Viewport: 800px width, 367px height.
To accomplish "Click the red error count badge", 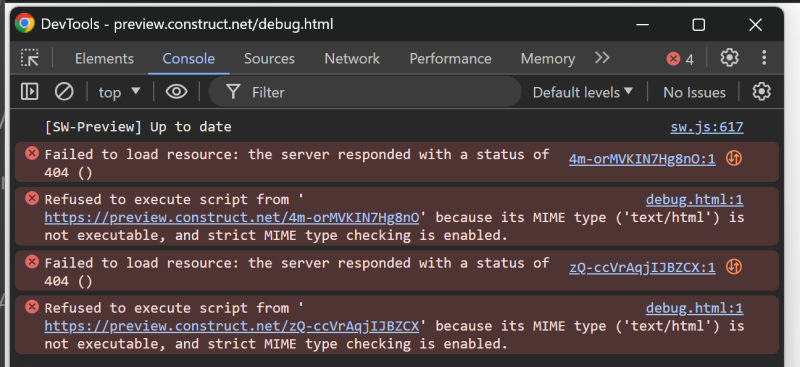I will click(680, 59).
